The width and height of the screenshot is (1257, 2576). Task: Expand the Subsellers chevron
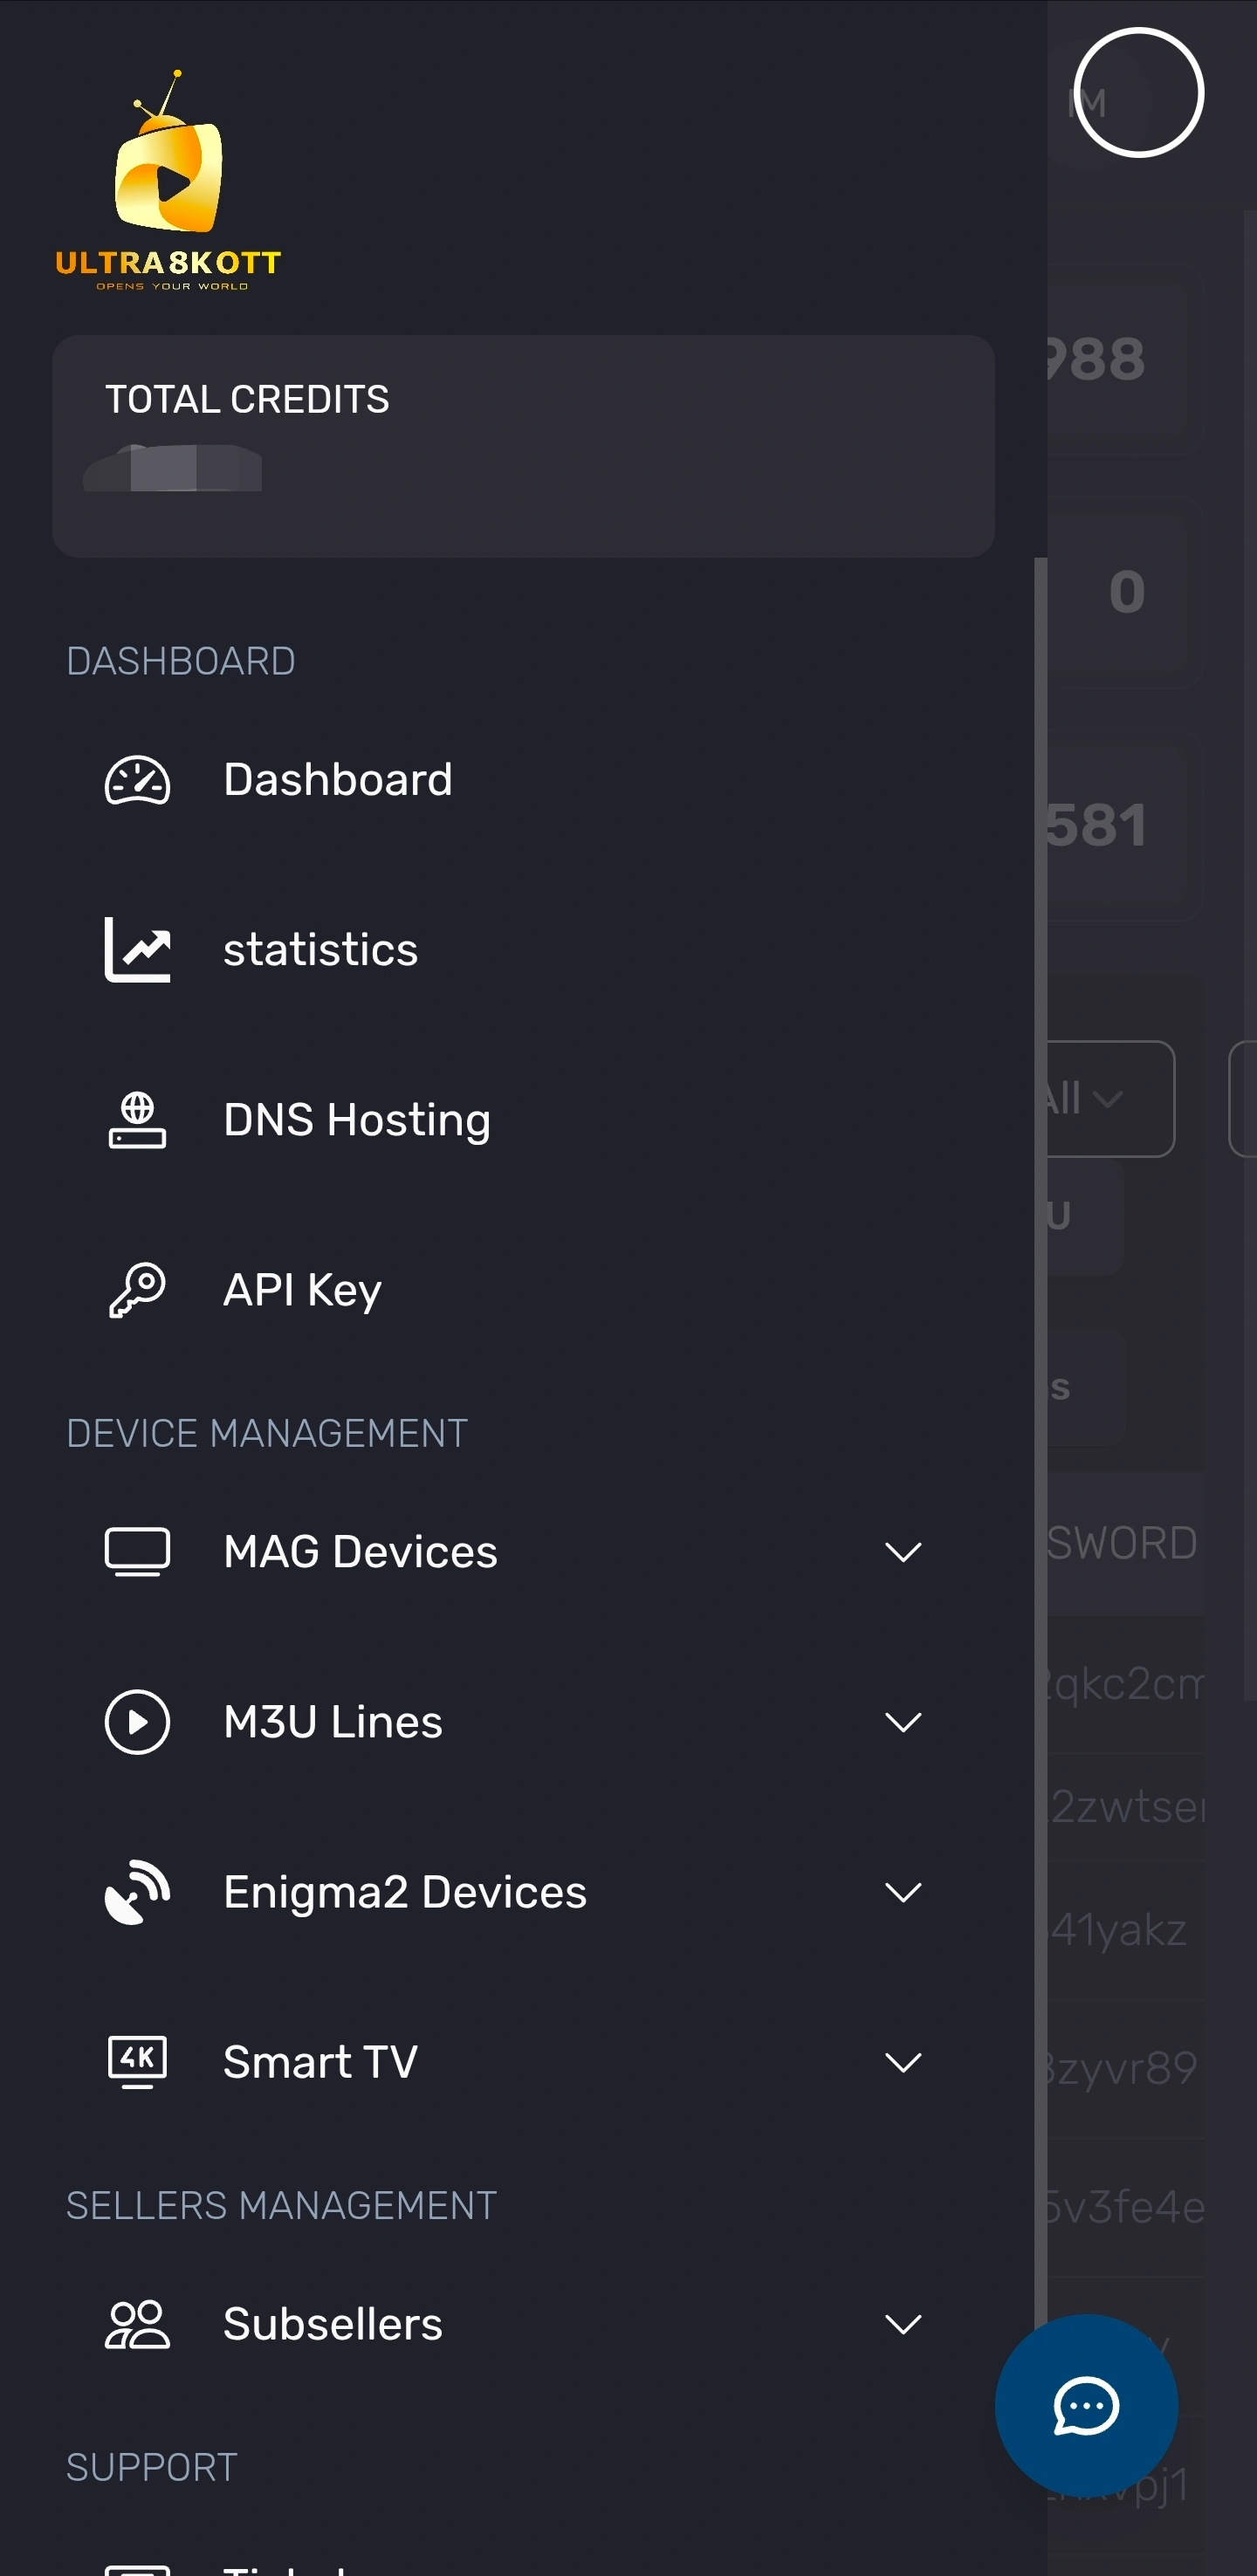coord(903,2324)
